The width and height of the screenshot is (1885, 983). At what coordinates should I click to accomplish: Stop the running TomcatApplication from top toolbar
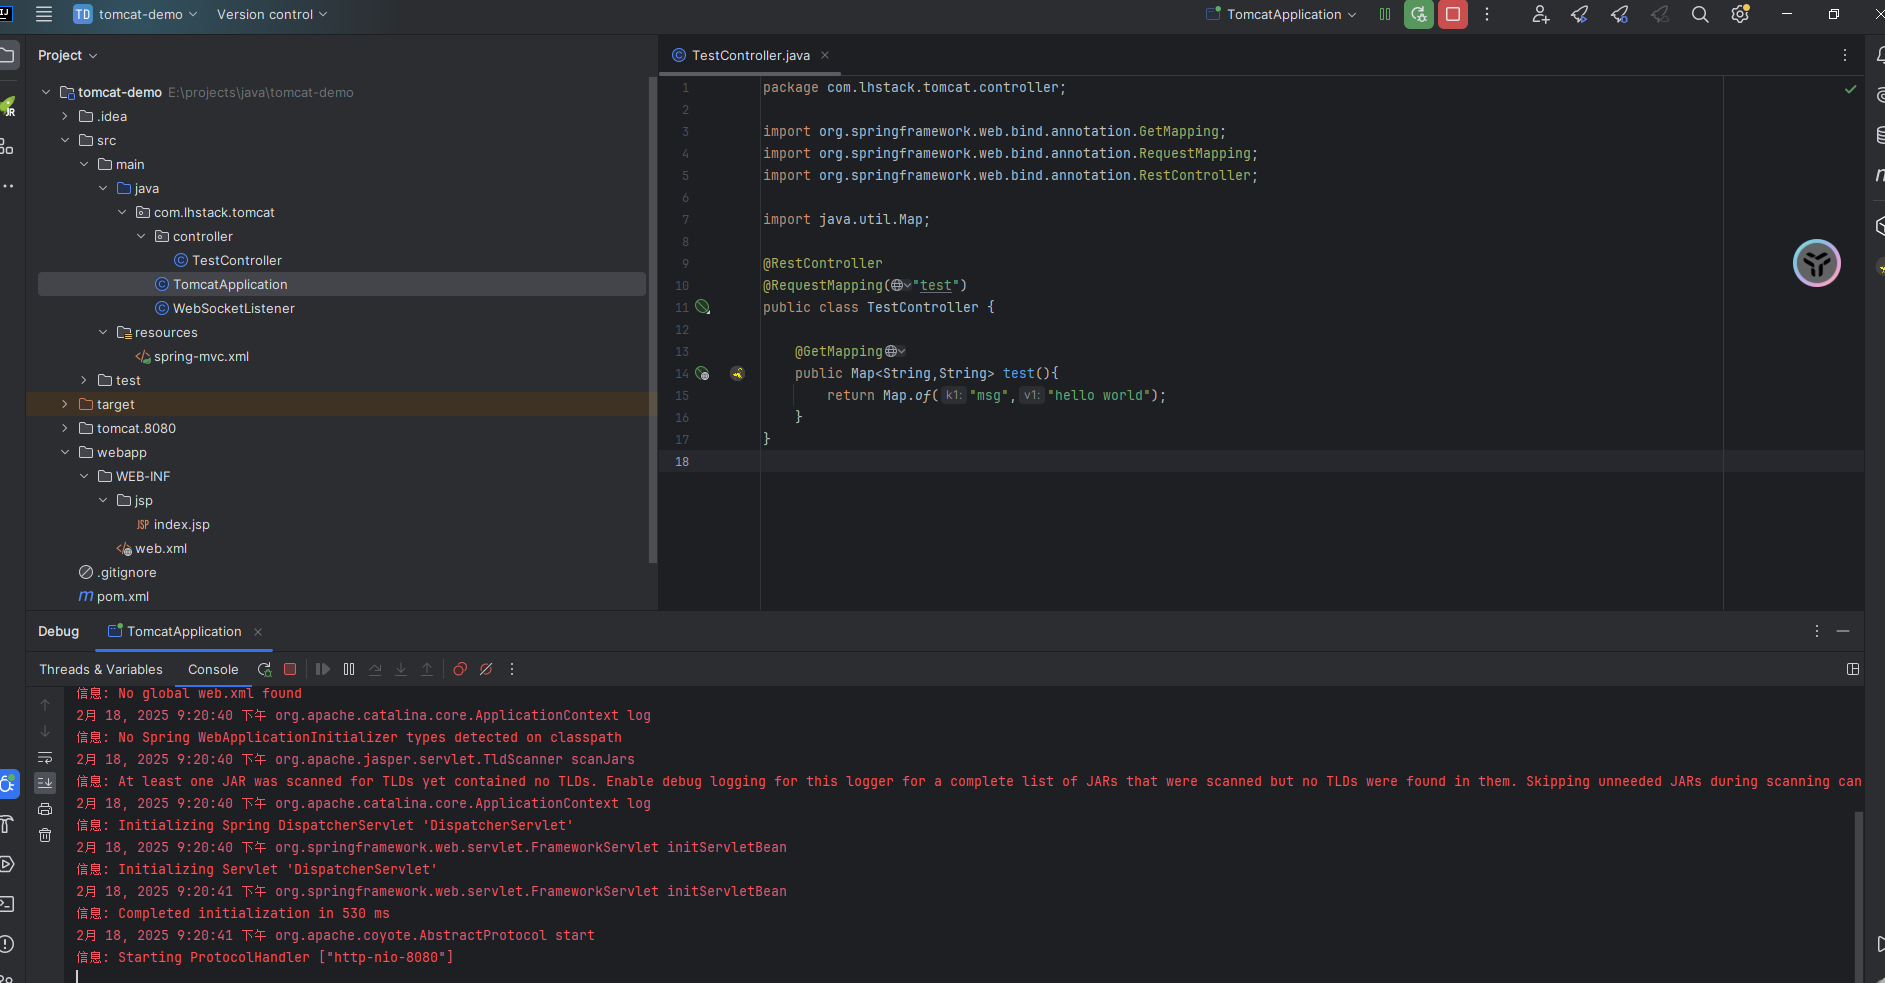[1452, 14]
